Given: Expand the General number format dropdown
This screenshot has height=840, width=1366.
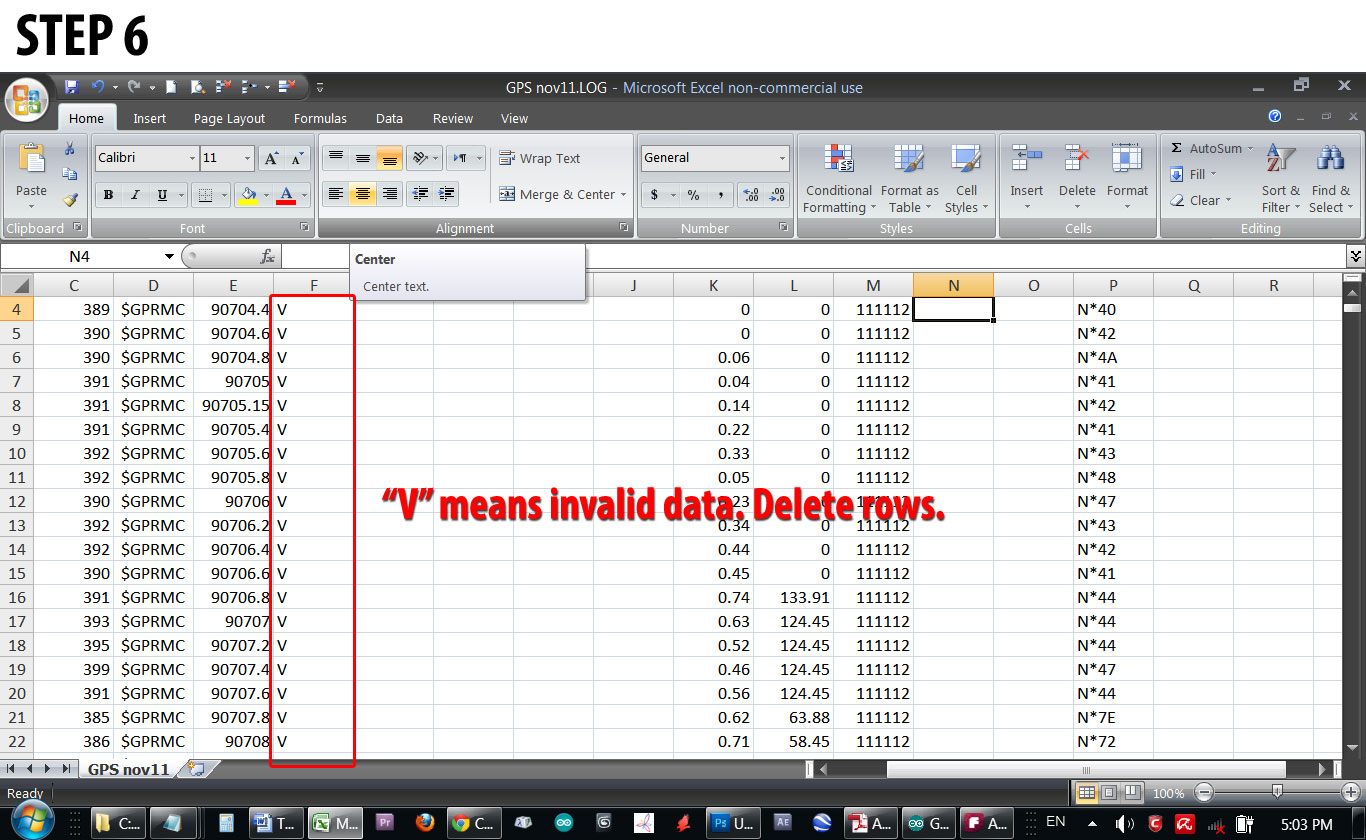Looking at the screenshot, I should 780,157.
